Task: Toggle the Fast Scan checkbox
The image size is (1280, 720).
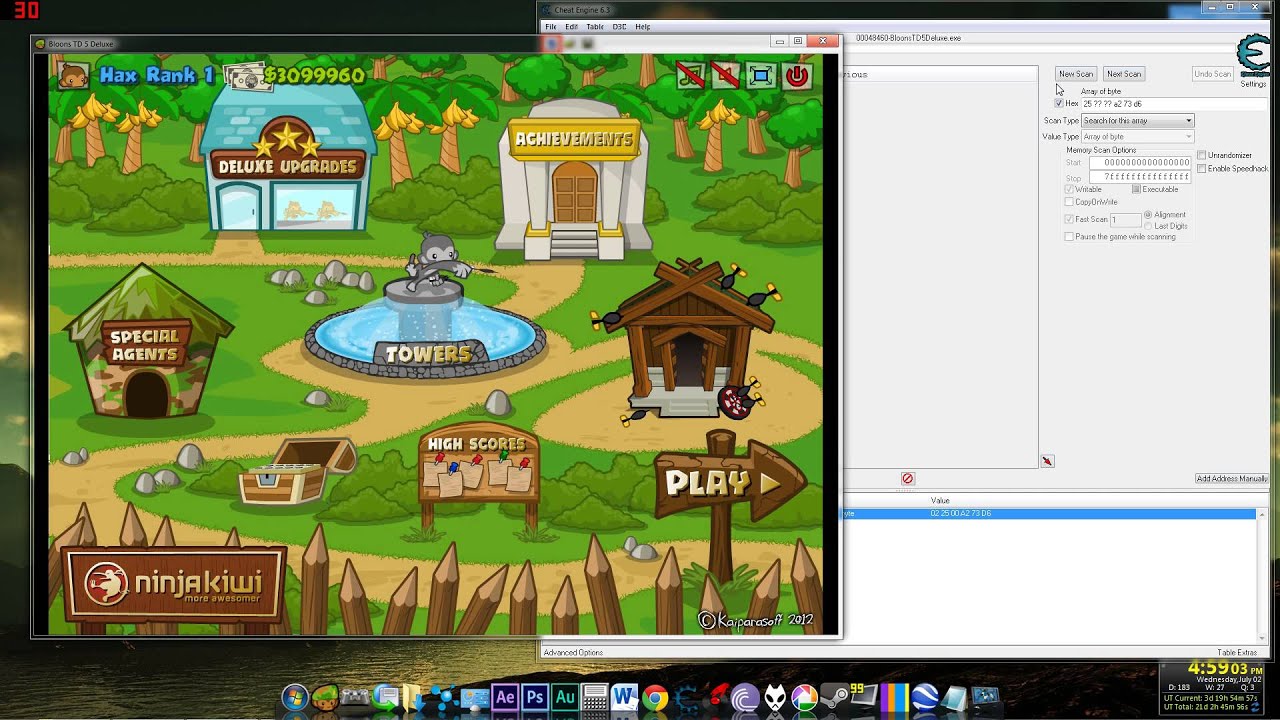Action: [x=1069, y=219]
